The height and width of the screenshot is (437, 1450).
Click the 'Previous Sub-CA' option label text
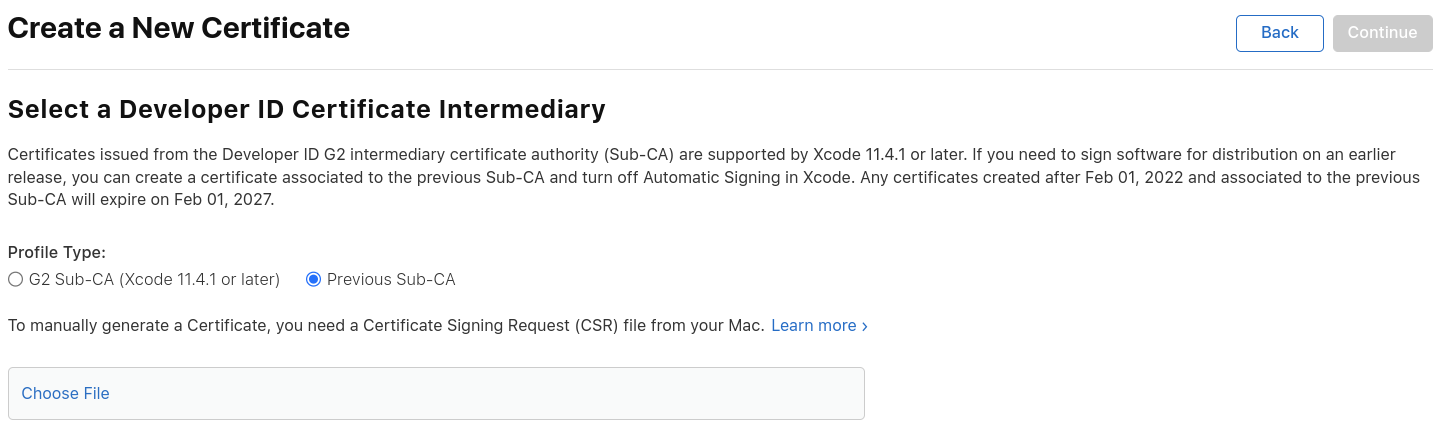click(391, 280)
